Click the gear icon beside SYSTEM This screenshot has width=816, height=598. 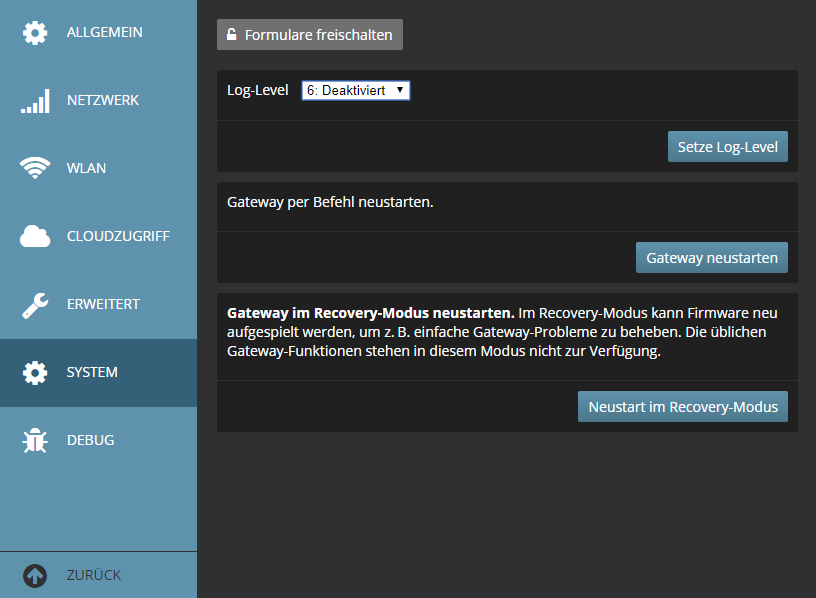(35, 373)
